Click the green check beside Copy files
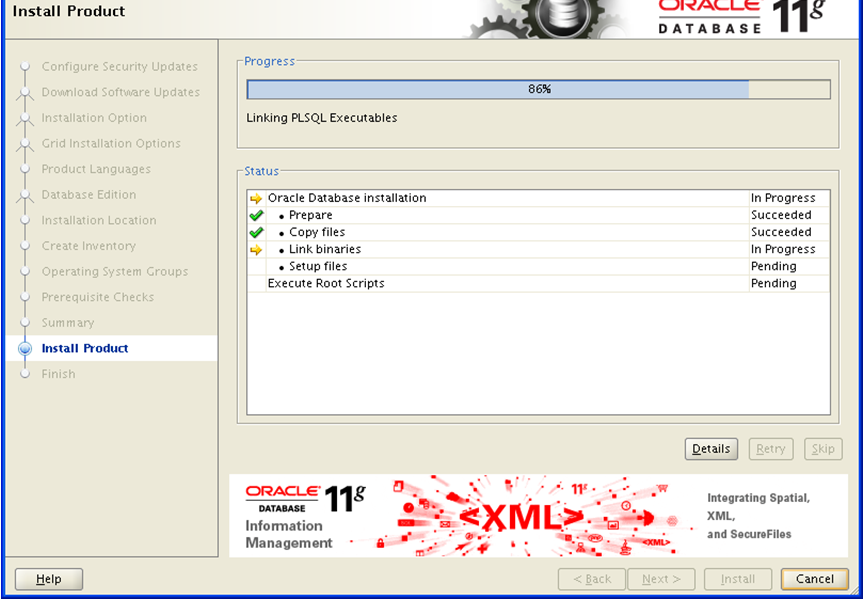 click(256, 232)
